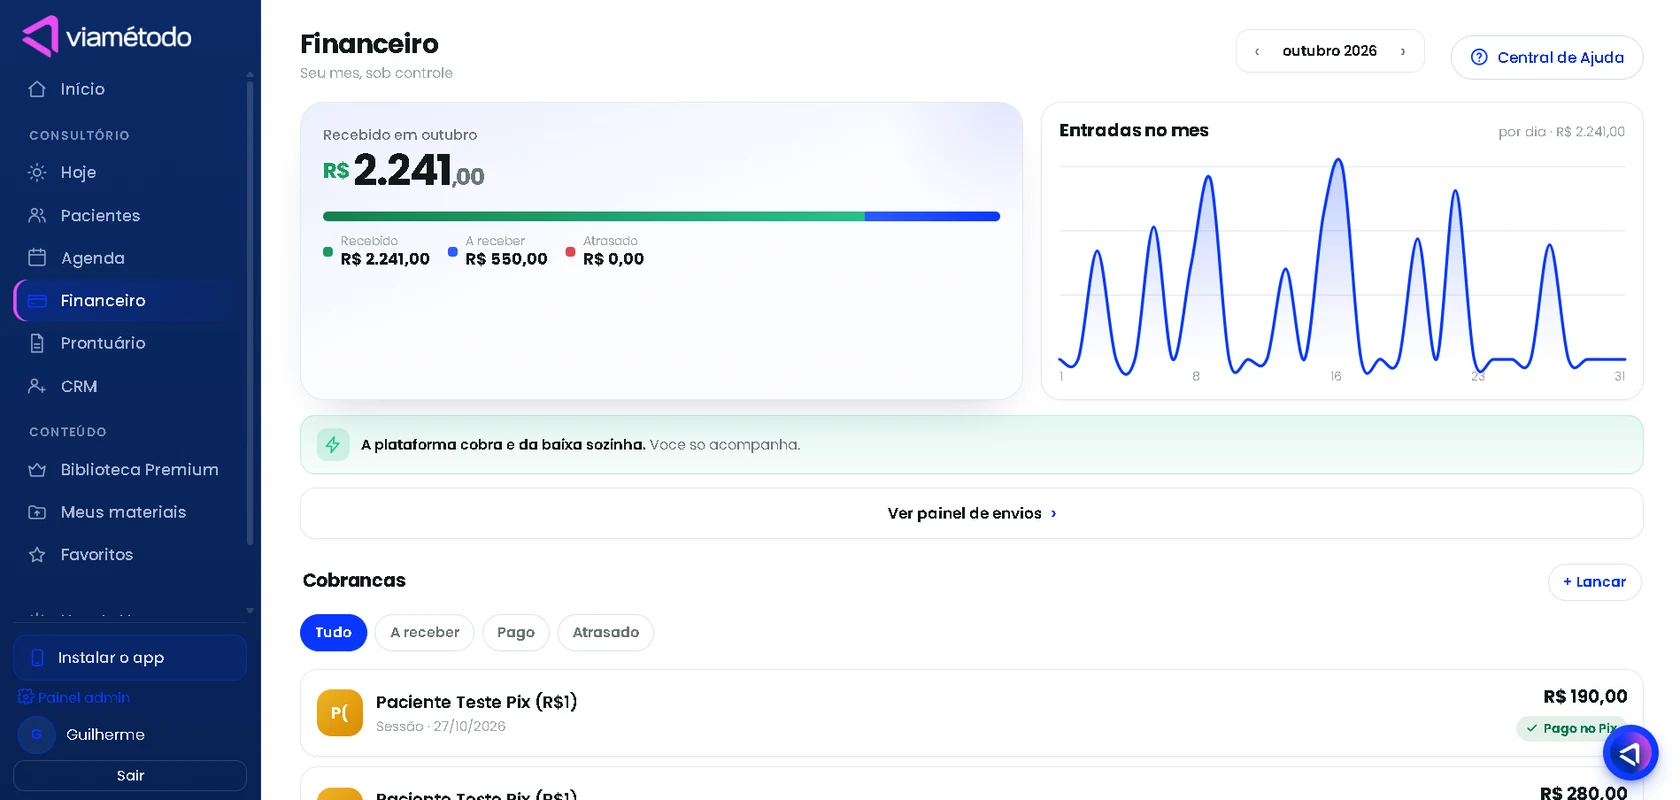Screen dimensions: 1680x800
Task: Click the received amount progress bar
Action: pos(661,216)
